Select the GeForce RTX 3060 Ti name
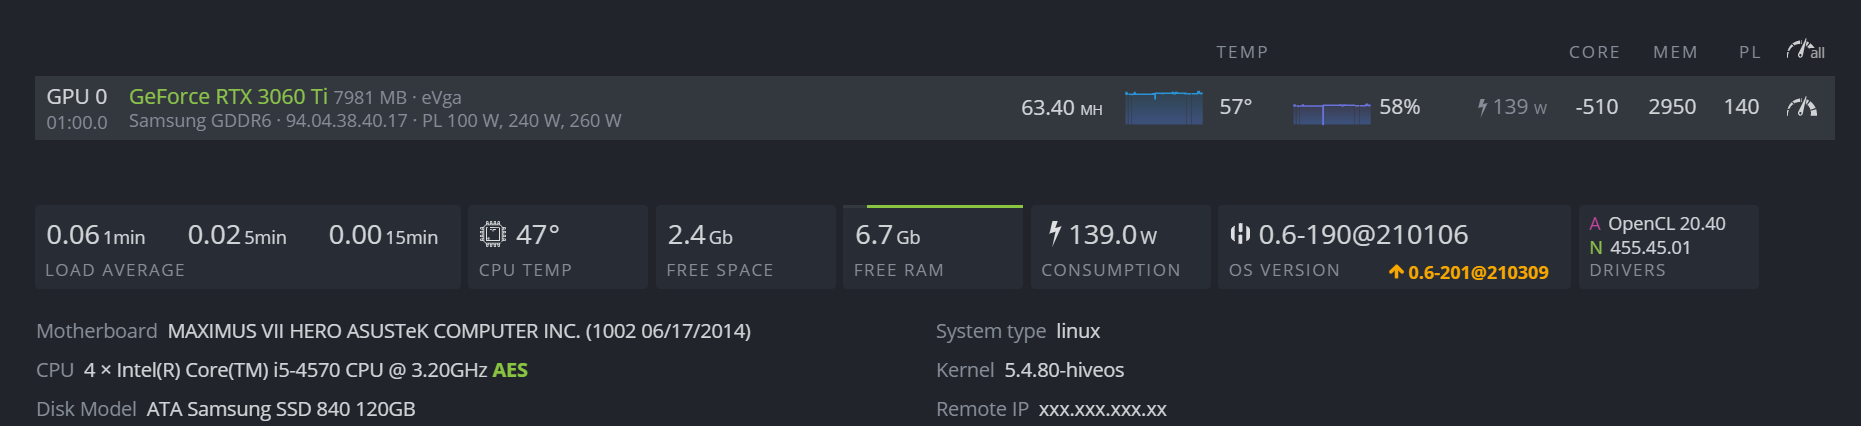This screenshot has height=426, width=1861. [228, 96]
